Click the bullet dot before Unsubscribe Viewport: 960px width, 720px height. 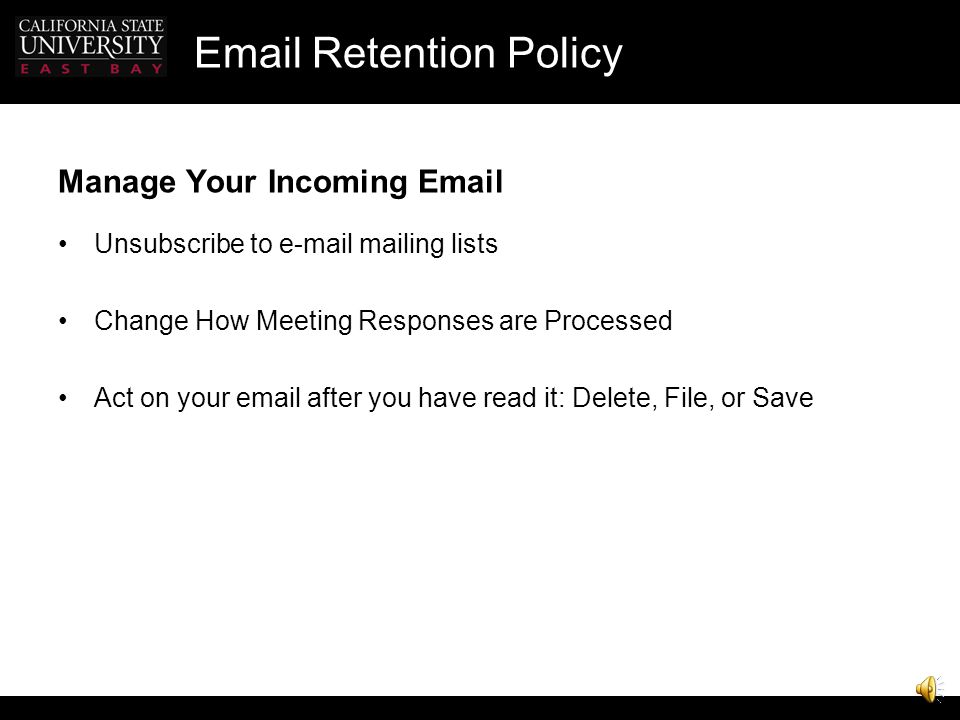[x=63, y=244]
